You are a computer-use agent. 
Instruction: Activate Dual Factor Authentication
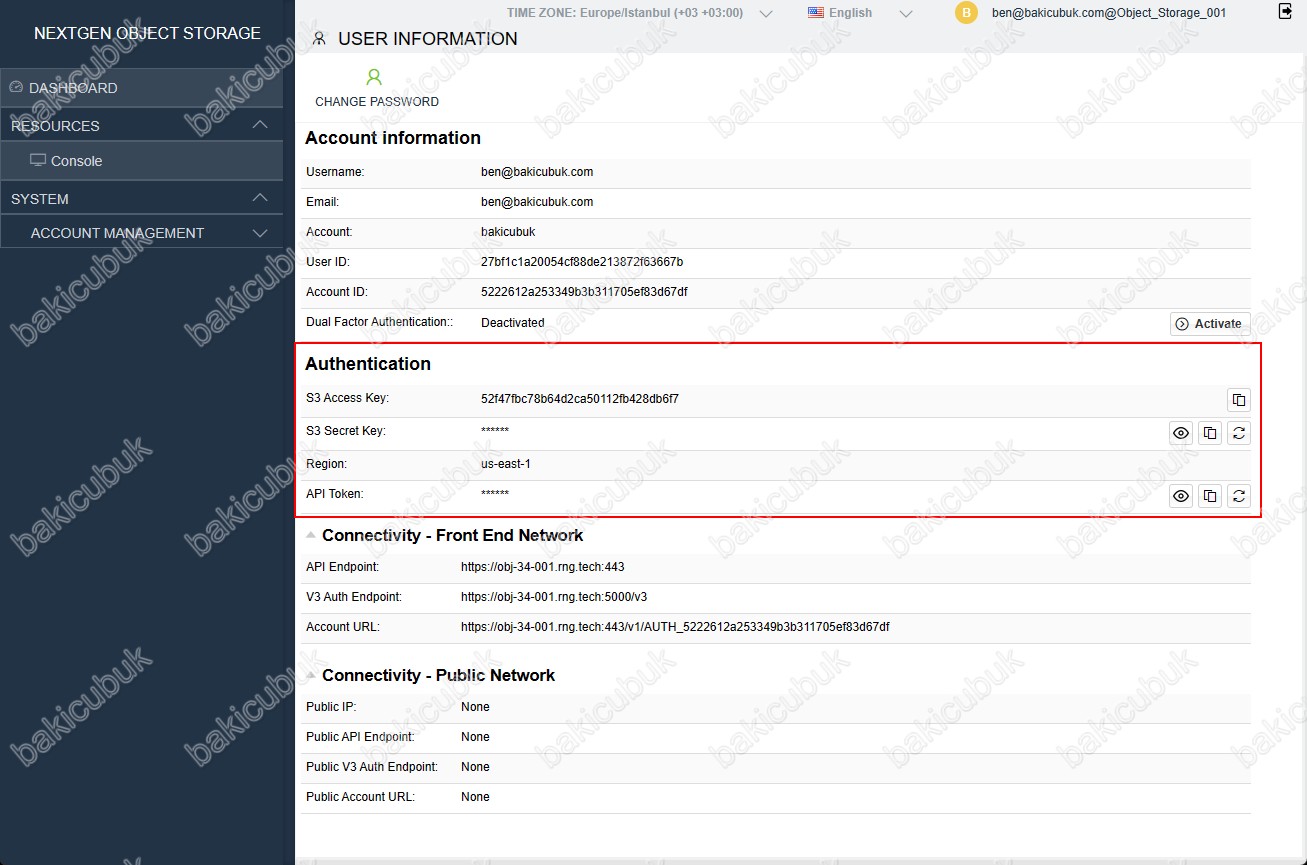pos(1210,323)
